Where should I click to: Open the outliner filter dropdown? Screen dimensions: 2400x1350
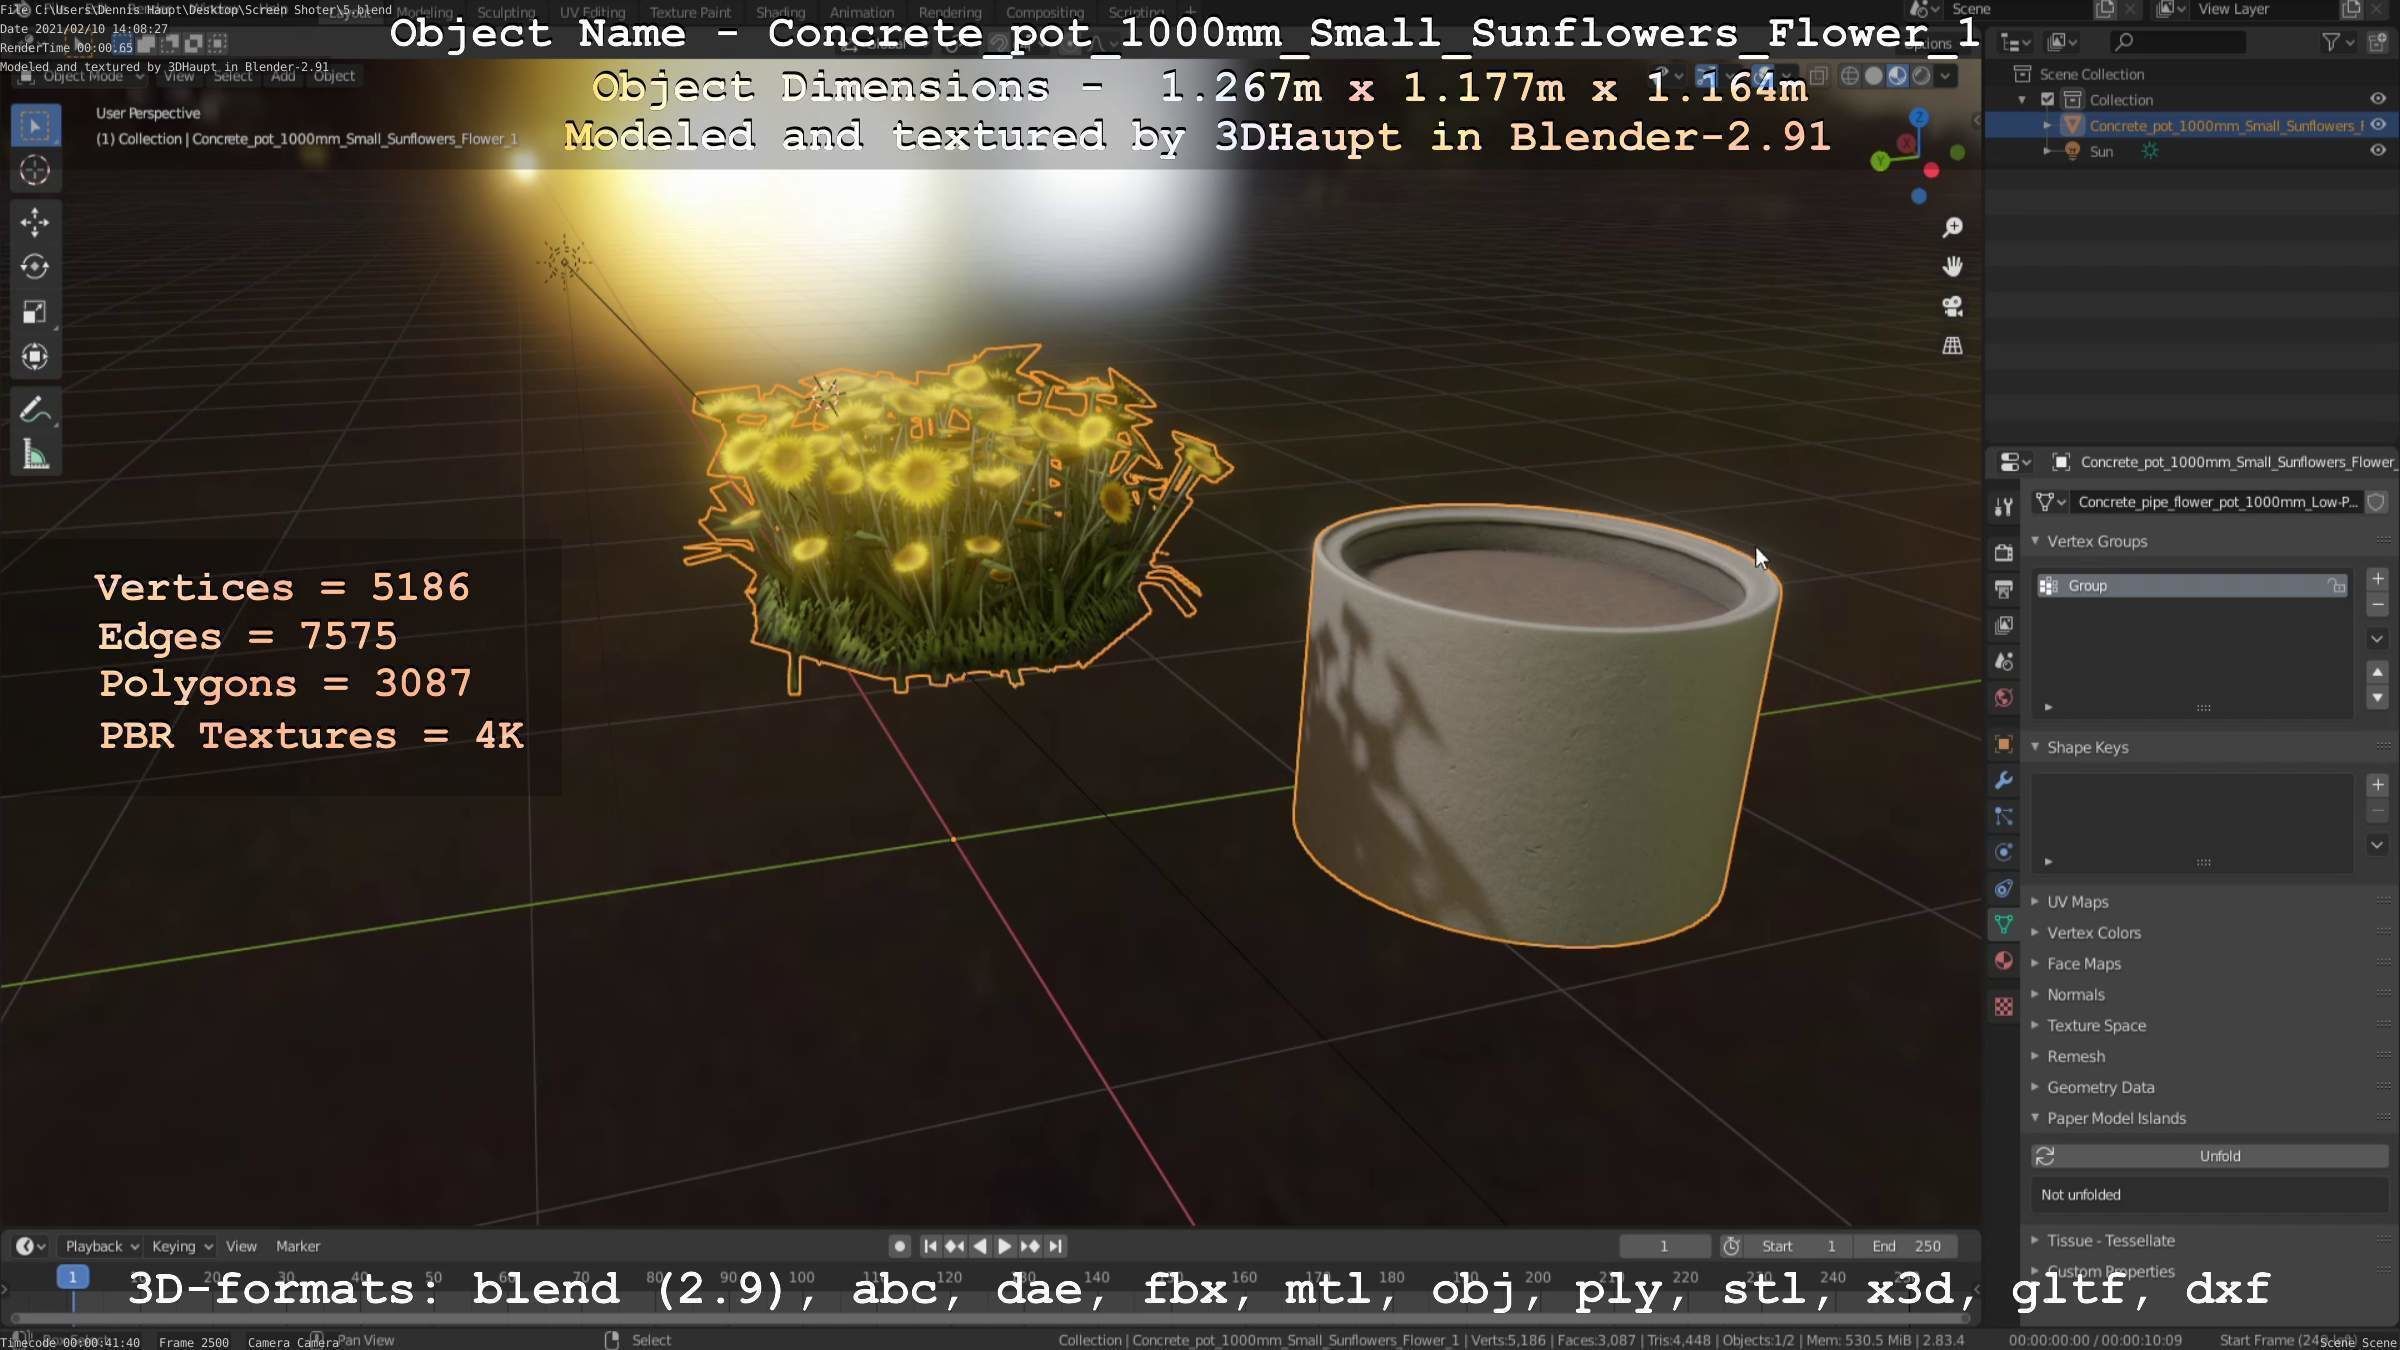tap(2337, 42)
